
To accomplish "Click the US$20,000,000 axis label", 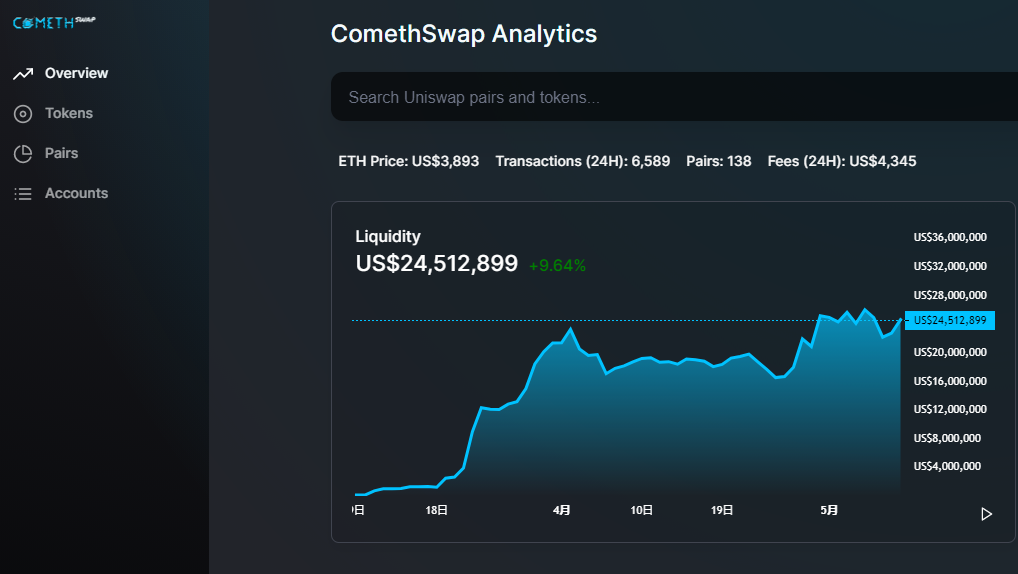I will click(950, 352).
